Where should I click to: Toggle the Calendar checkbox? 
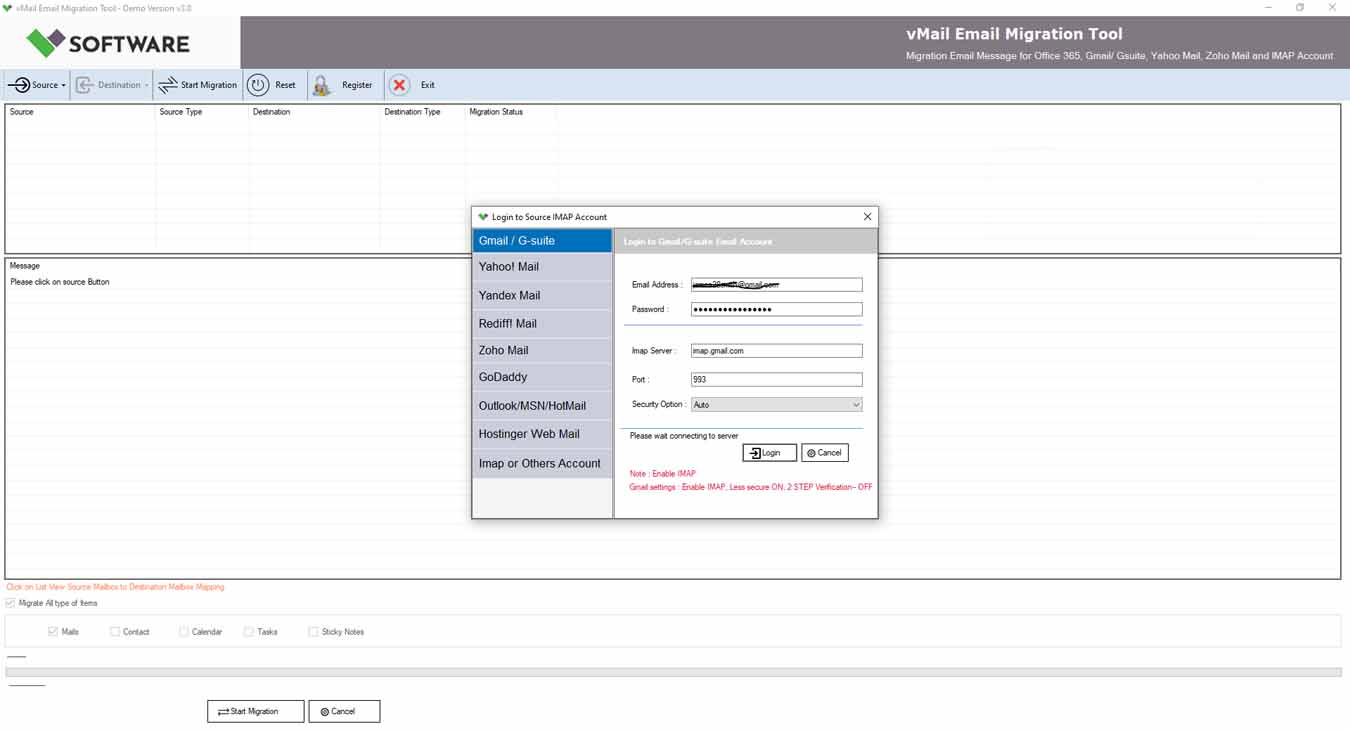184,632
